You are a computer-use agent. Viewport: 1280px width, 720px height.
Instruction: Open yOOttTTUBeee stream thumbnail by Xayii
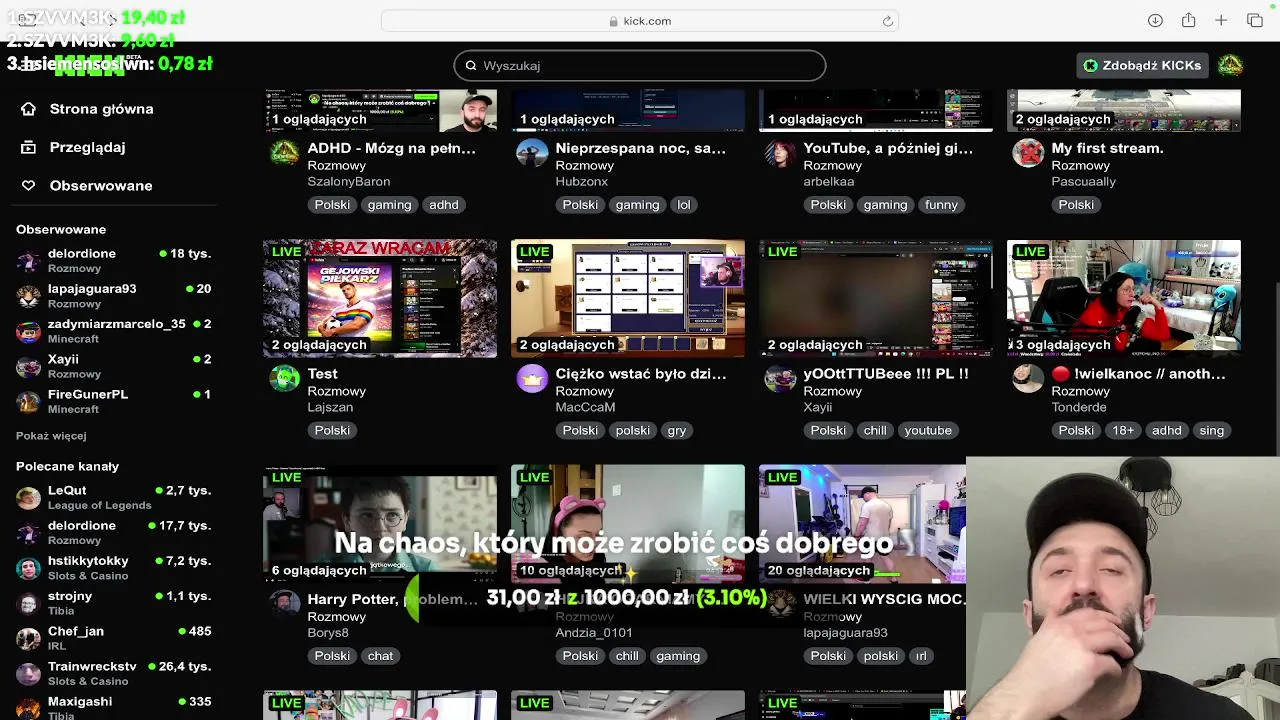coord(876,298)
